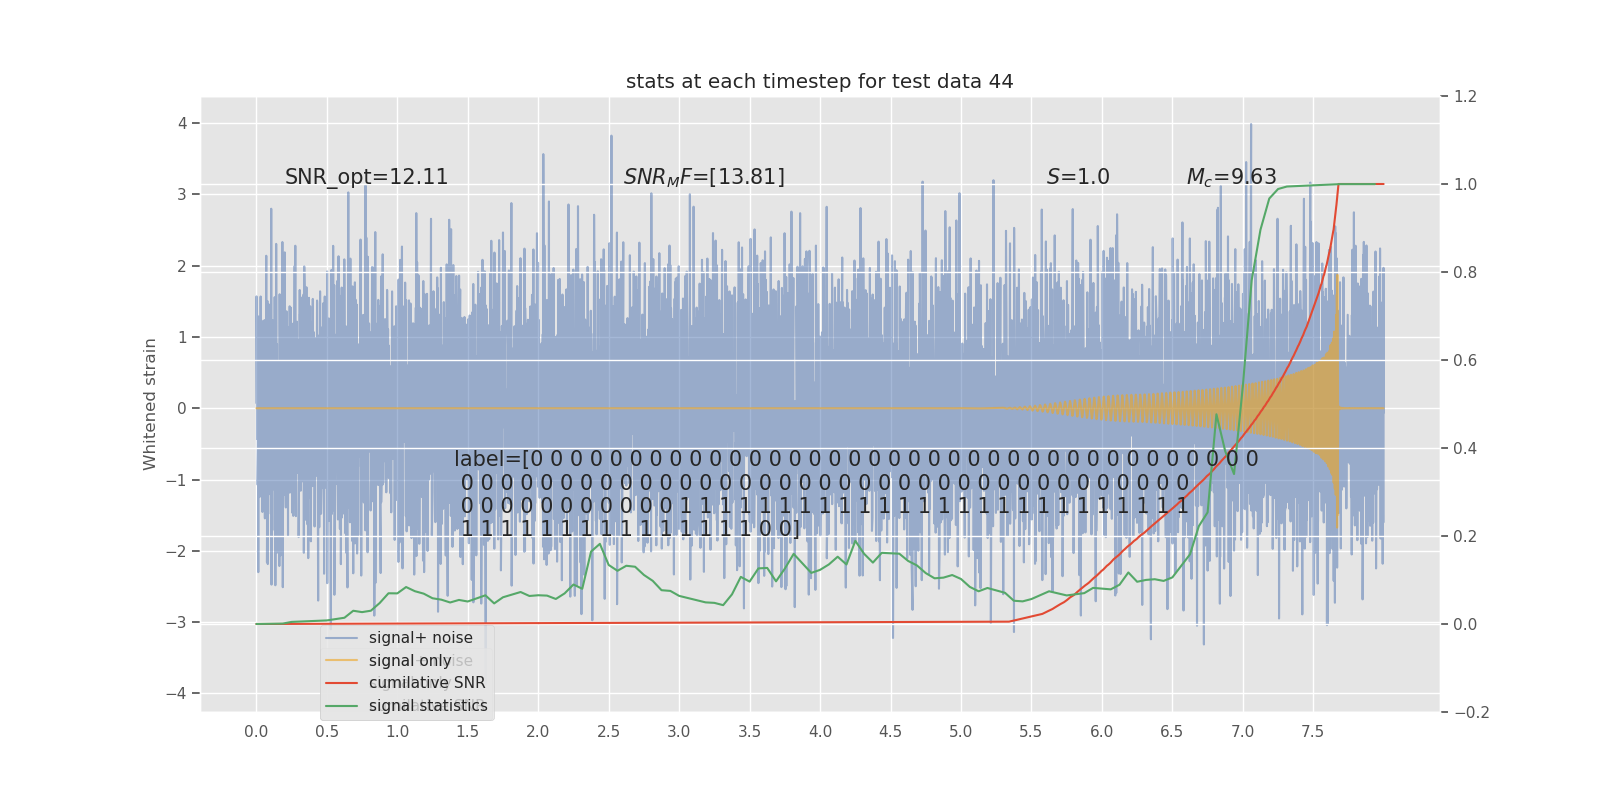Click the x-axis tick labeled 0.0
The height and width of the screenshot is (800, 1600).
click(x=256, y=732)
